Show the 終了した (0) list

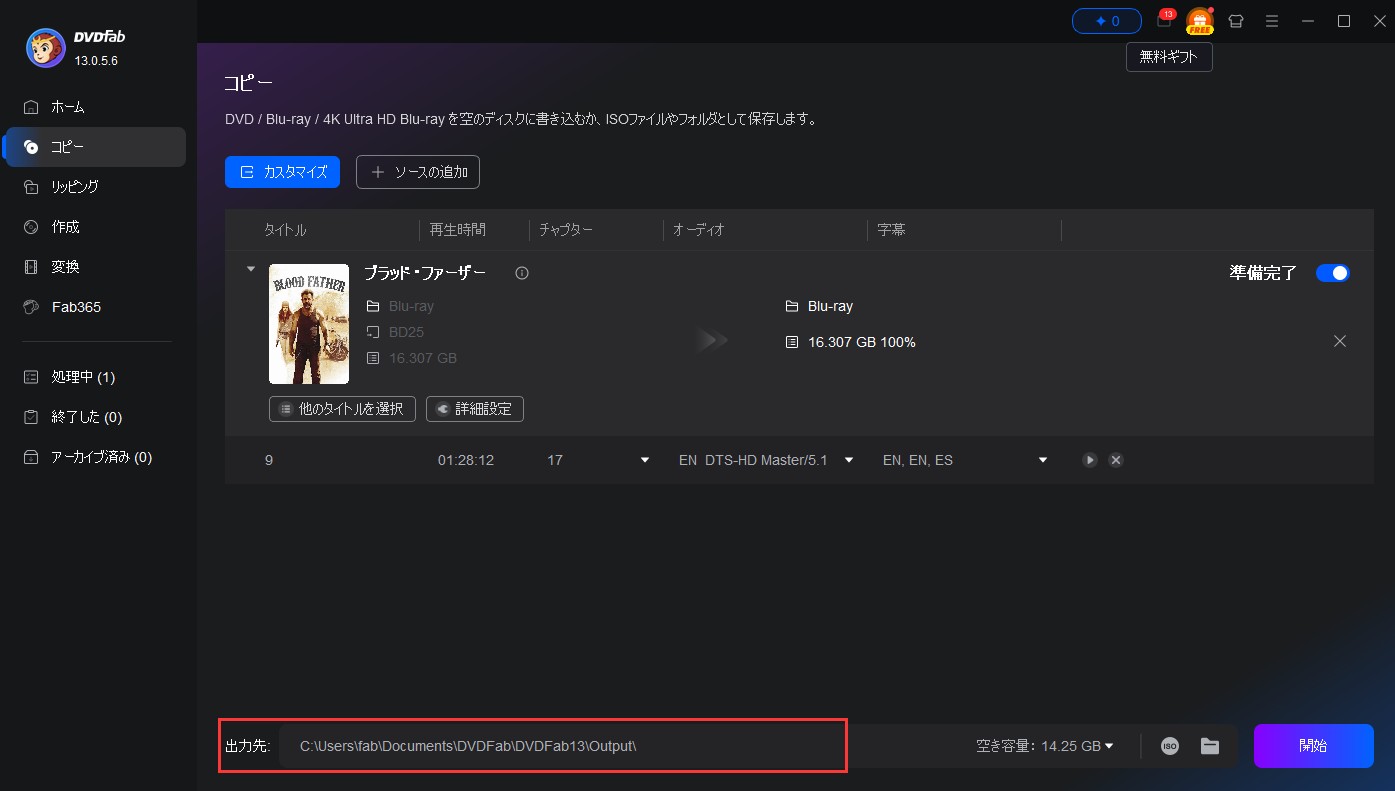pos(95,417)
